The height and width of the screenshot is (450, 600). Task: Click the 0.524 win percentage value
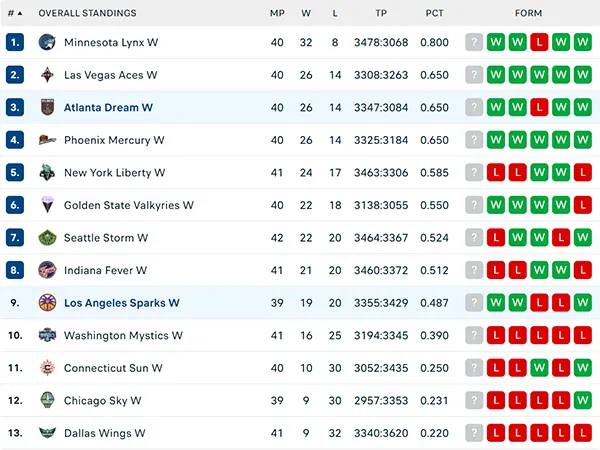click(434, 238)
